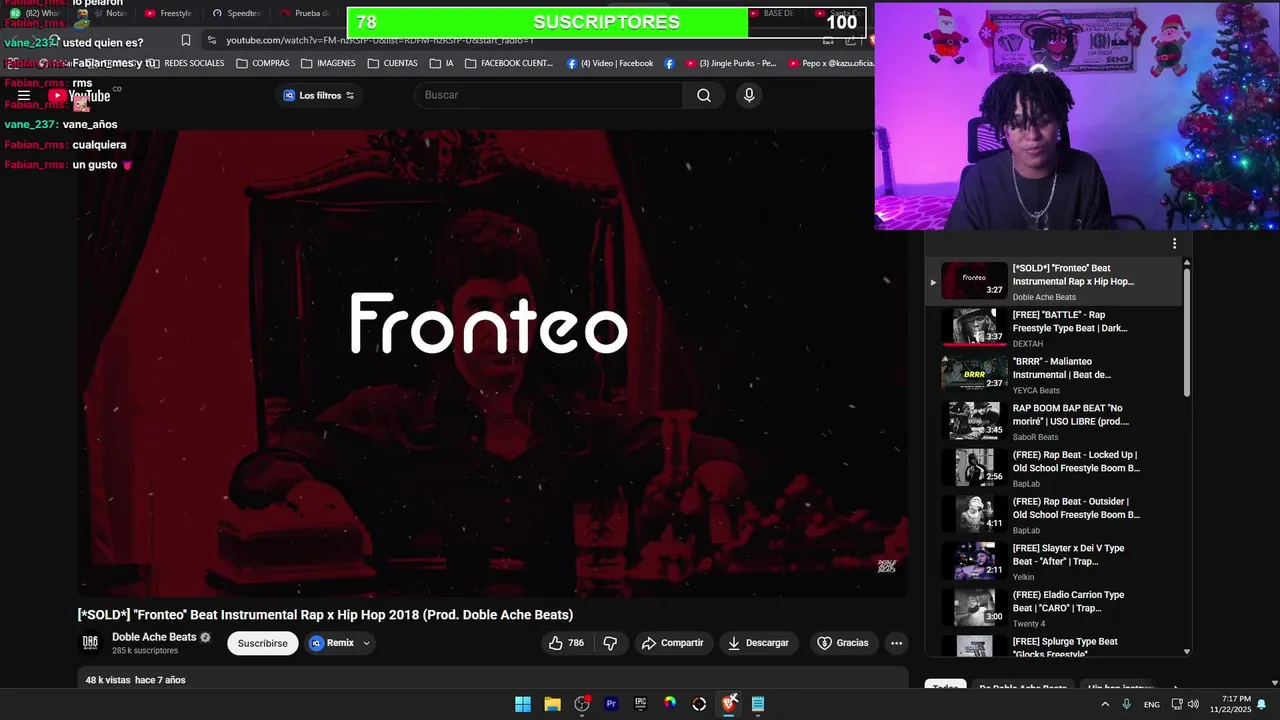
Task: Bookmark this page using address bar icon
Action: (x=186, y=40)
